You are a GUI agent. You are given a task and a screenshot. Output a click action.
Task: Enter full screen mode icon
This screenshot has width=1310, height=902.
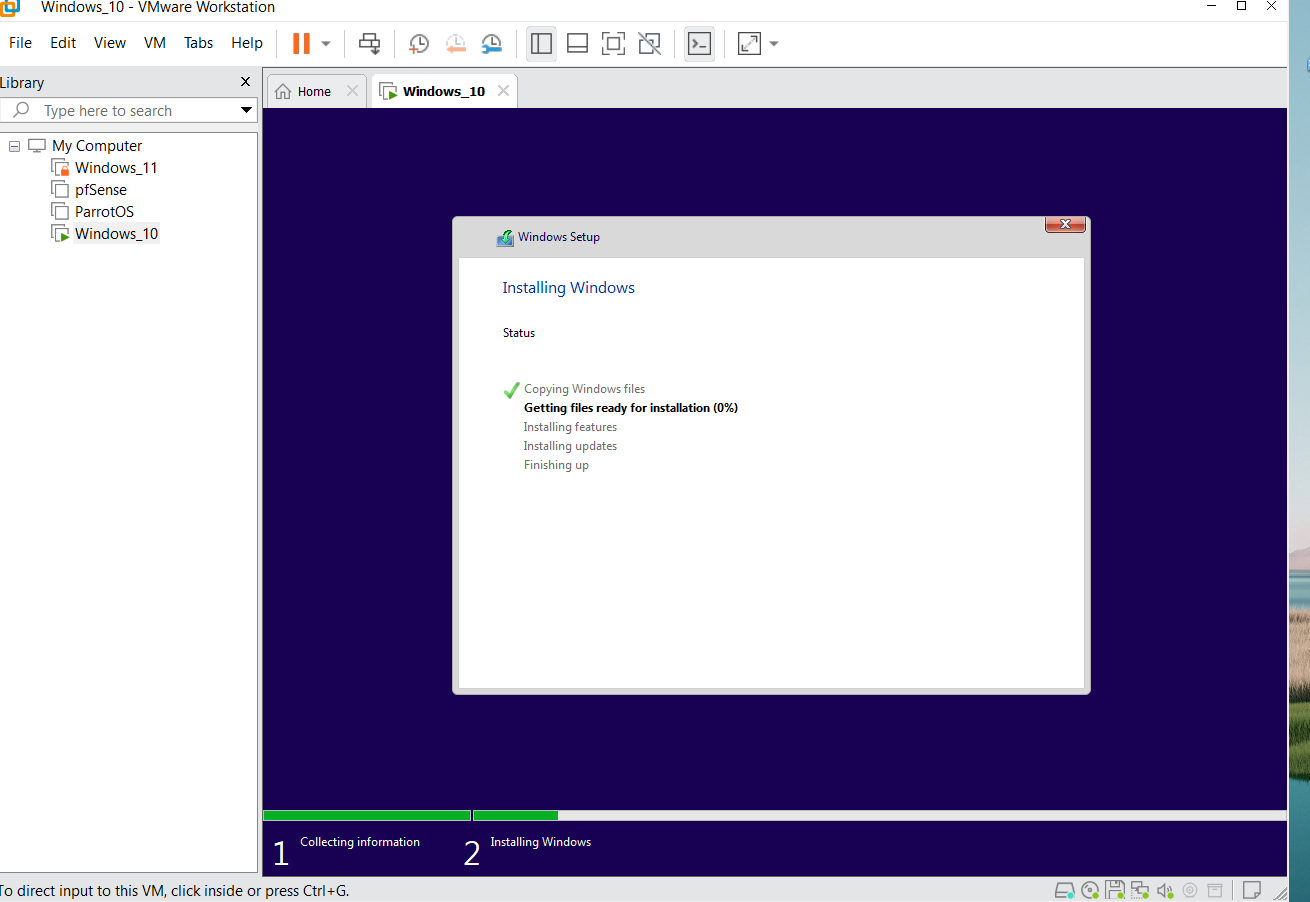pyautogui.click(x=613, y=43)
